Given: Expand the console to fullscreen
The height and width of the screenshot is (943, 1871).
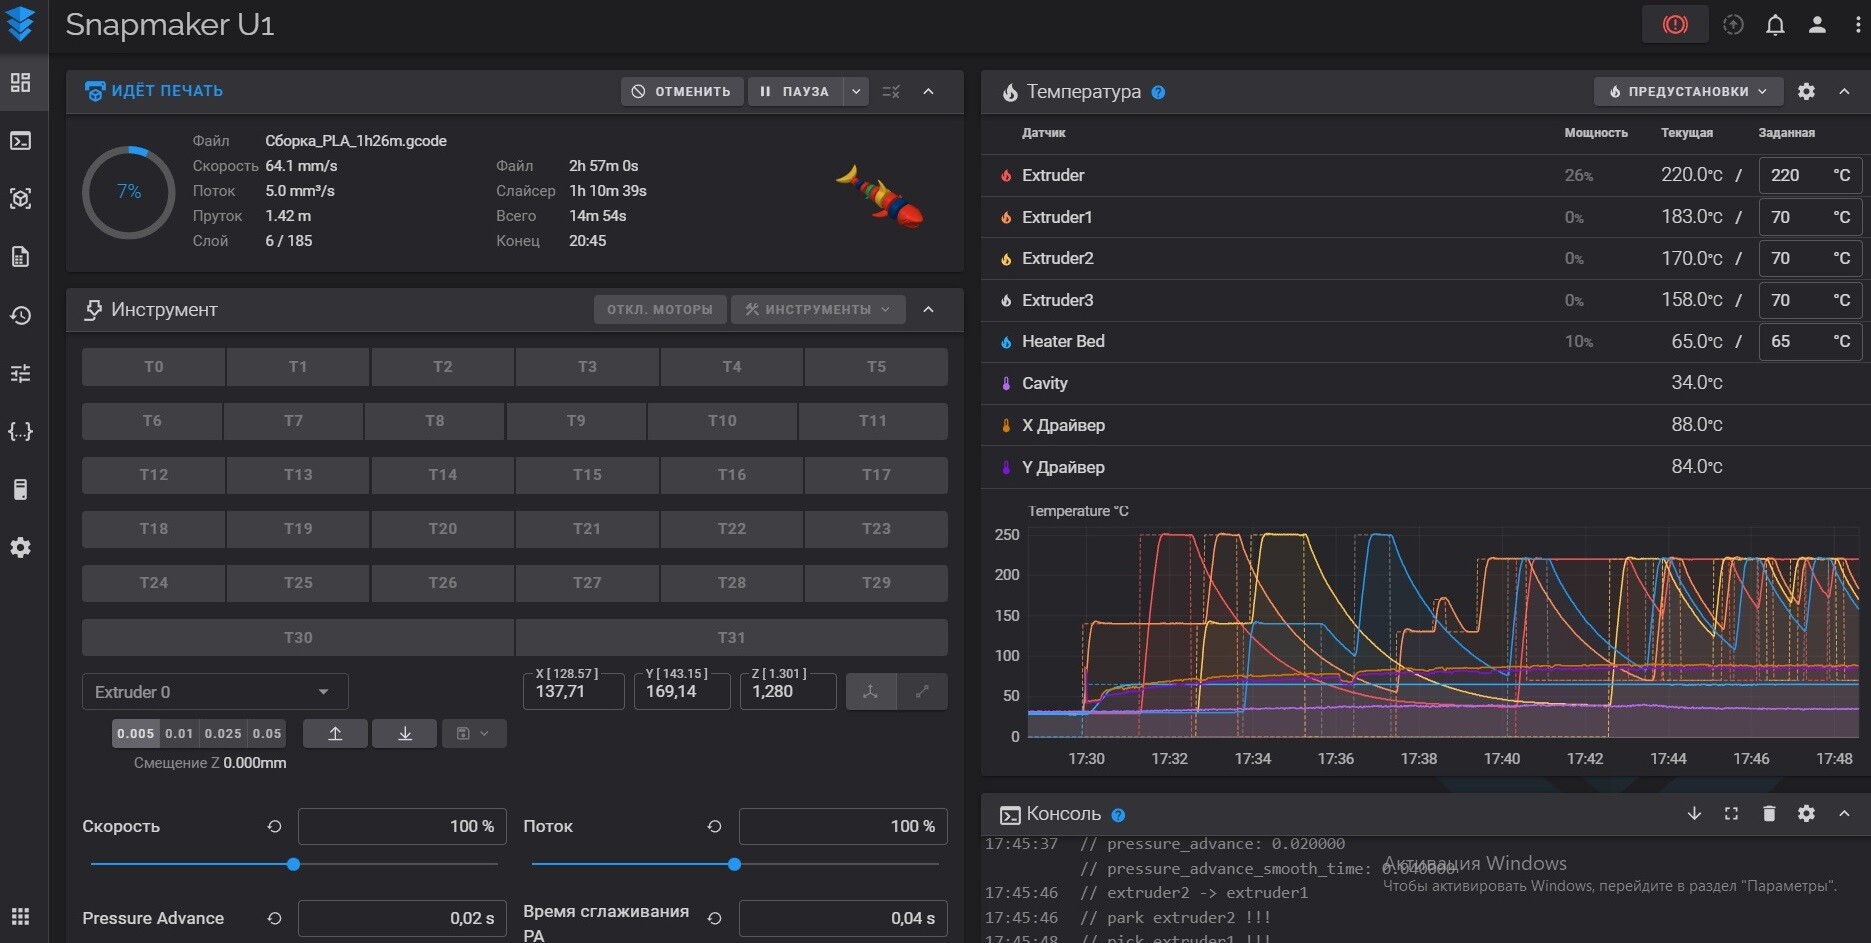Looking at the screenshot, I should point(1731,814).
